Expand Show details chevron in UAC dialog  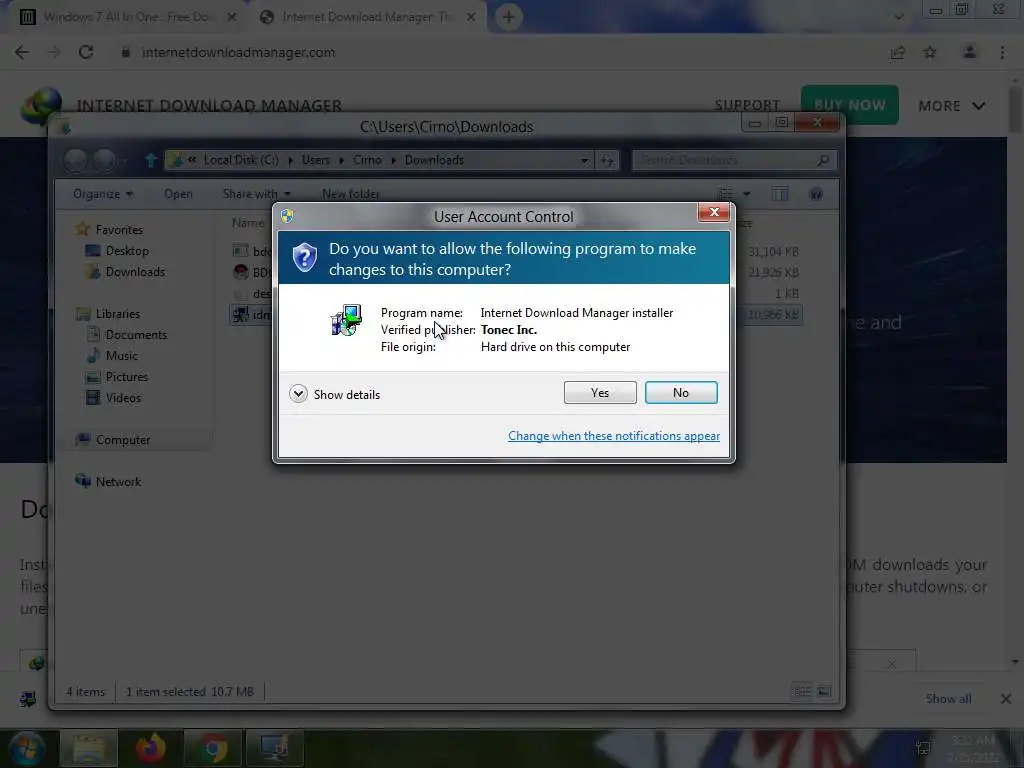point(298,394)
